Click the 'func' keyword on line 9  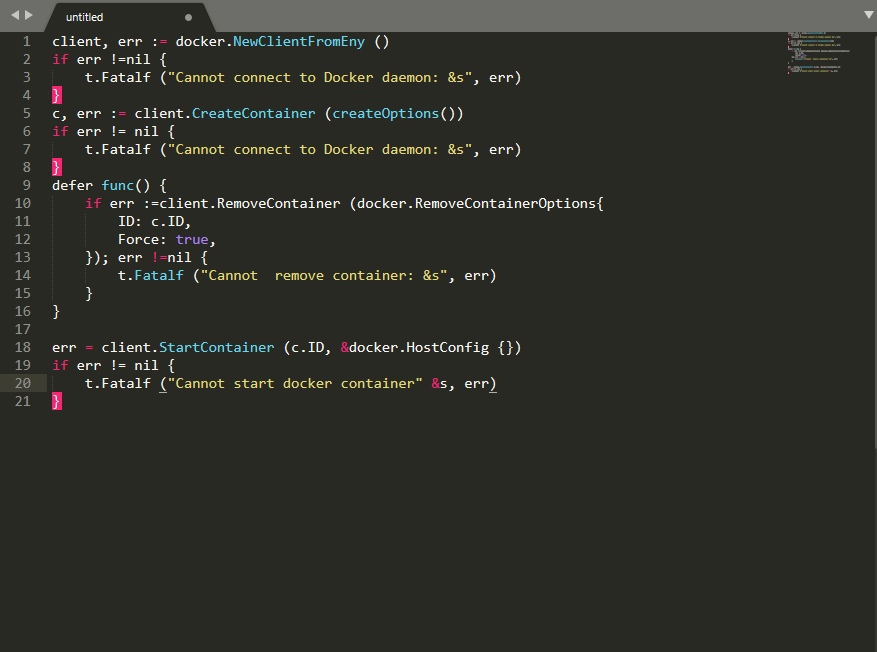(x=117, y=185)
